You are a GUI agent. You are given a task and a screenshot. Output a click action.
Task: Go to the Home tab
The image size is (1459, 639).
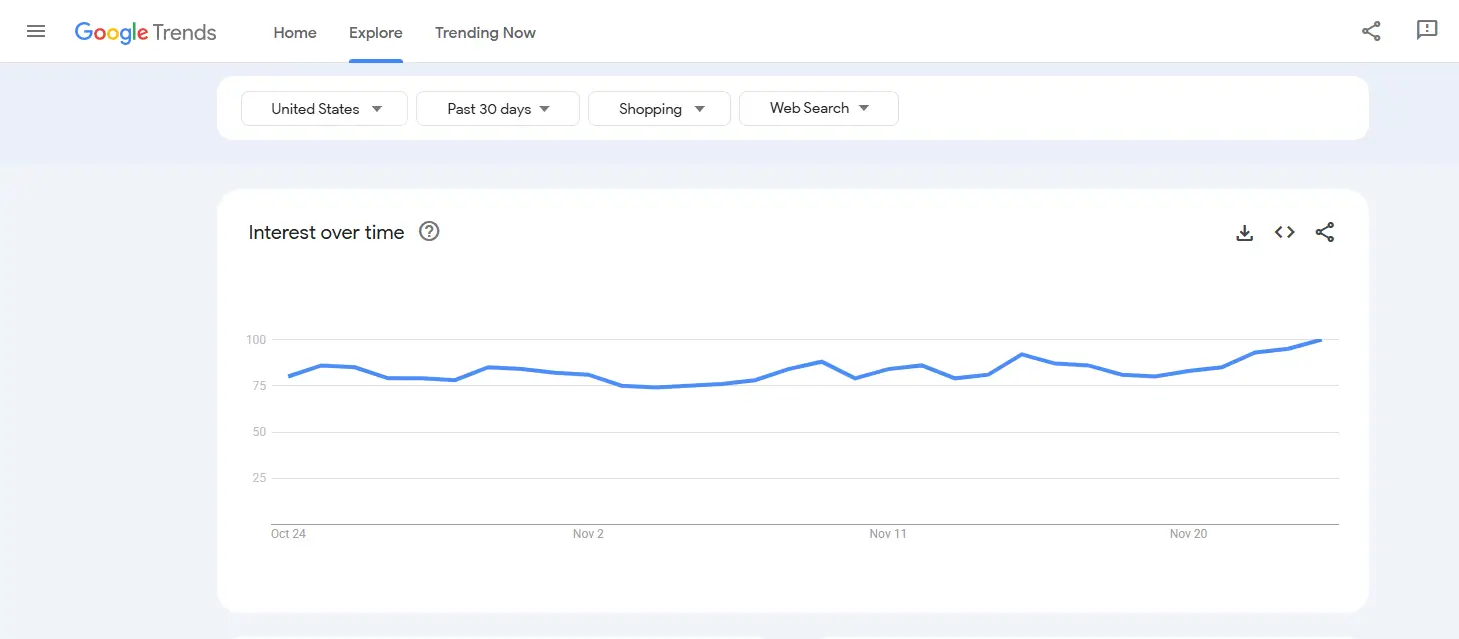pos(295,32)
